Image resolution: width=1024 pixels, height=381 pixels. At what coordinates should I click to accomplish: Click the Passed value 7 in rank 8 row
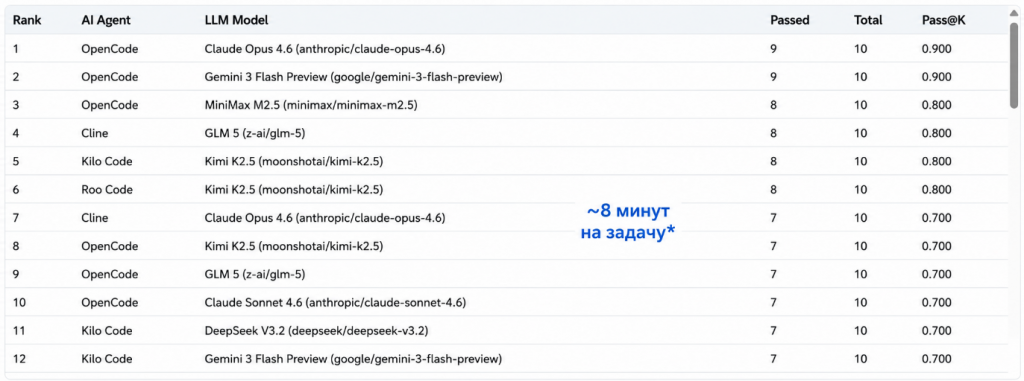773,246
